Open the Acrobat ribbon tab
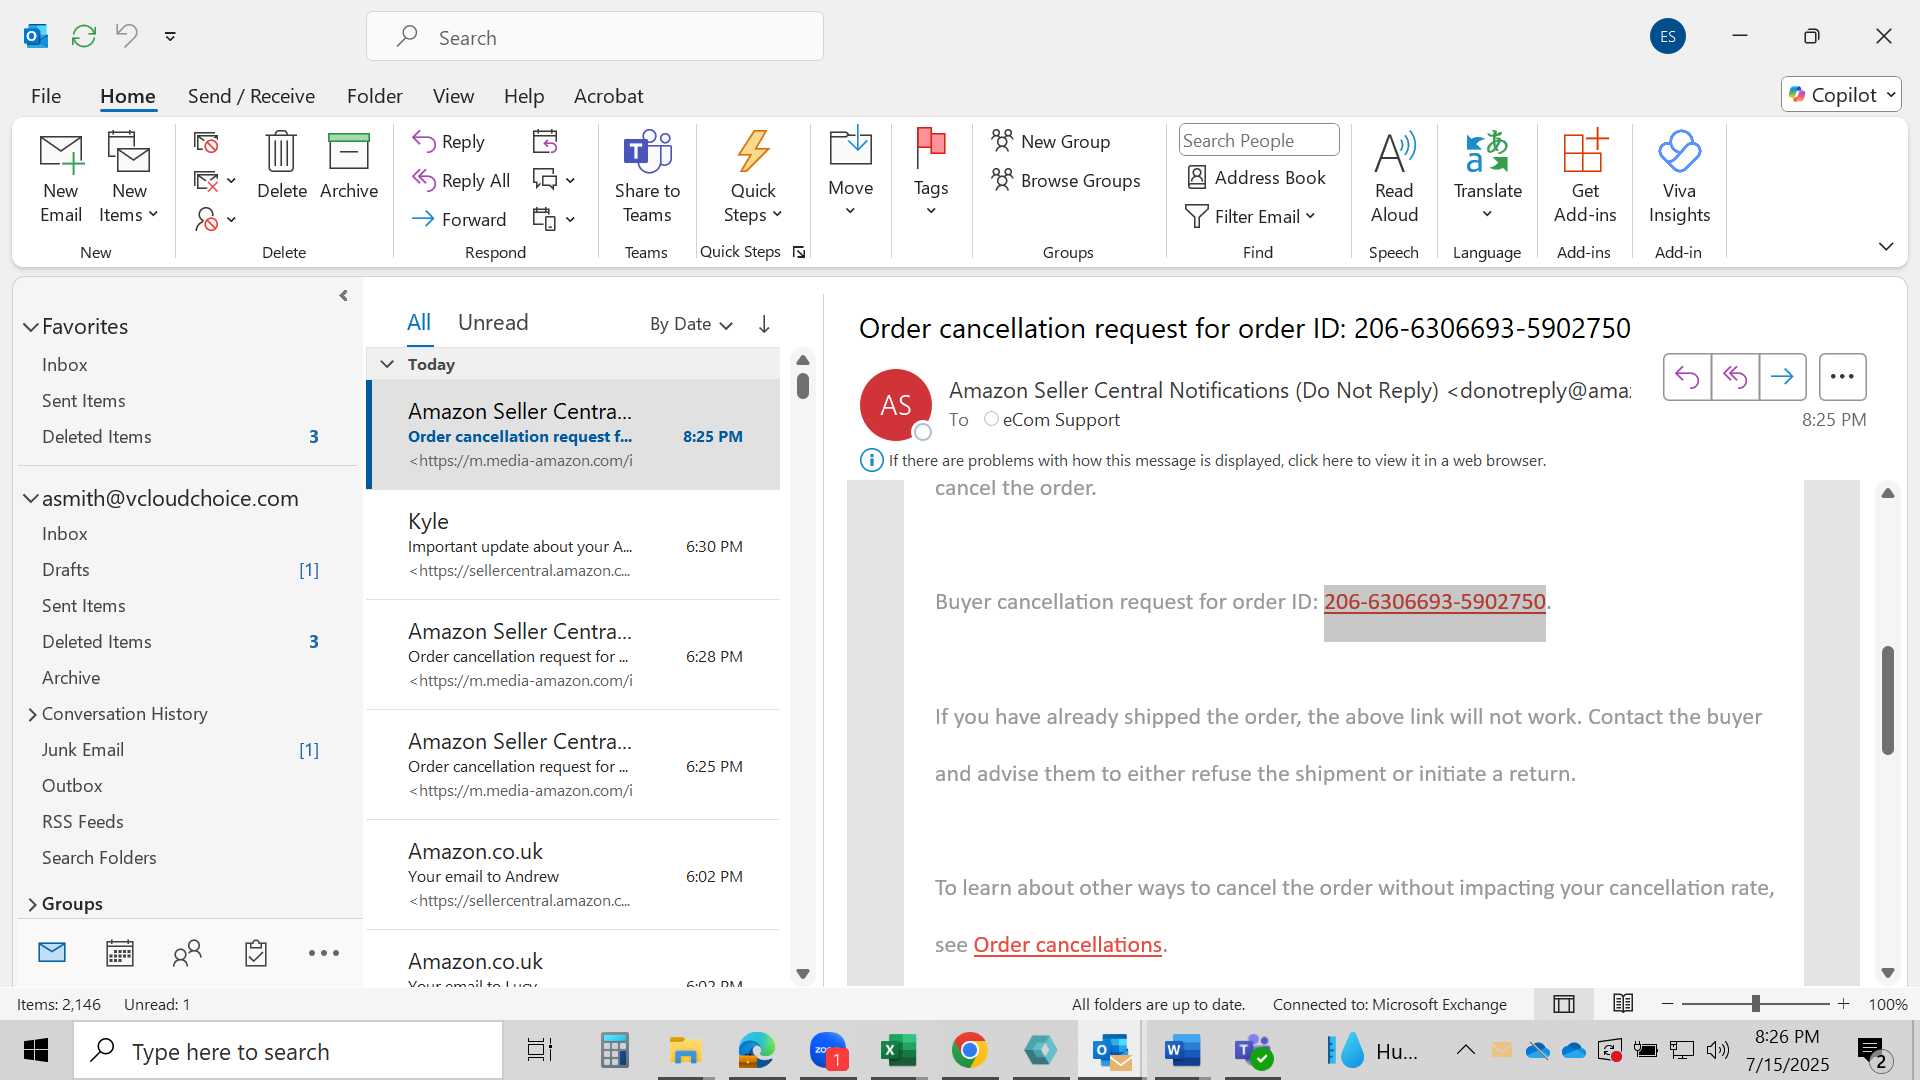The image size is (1920, 1080). [608, 96]
